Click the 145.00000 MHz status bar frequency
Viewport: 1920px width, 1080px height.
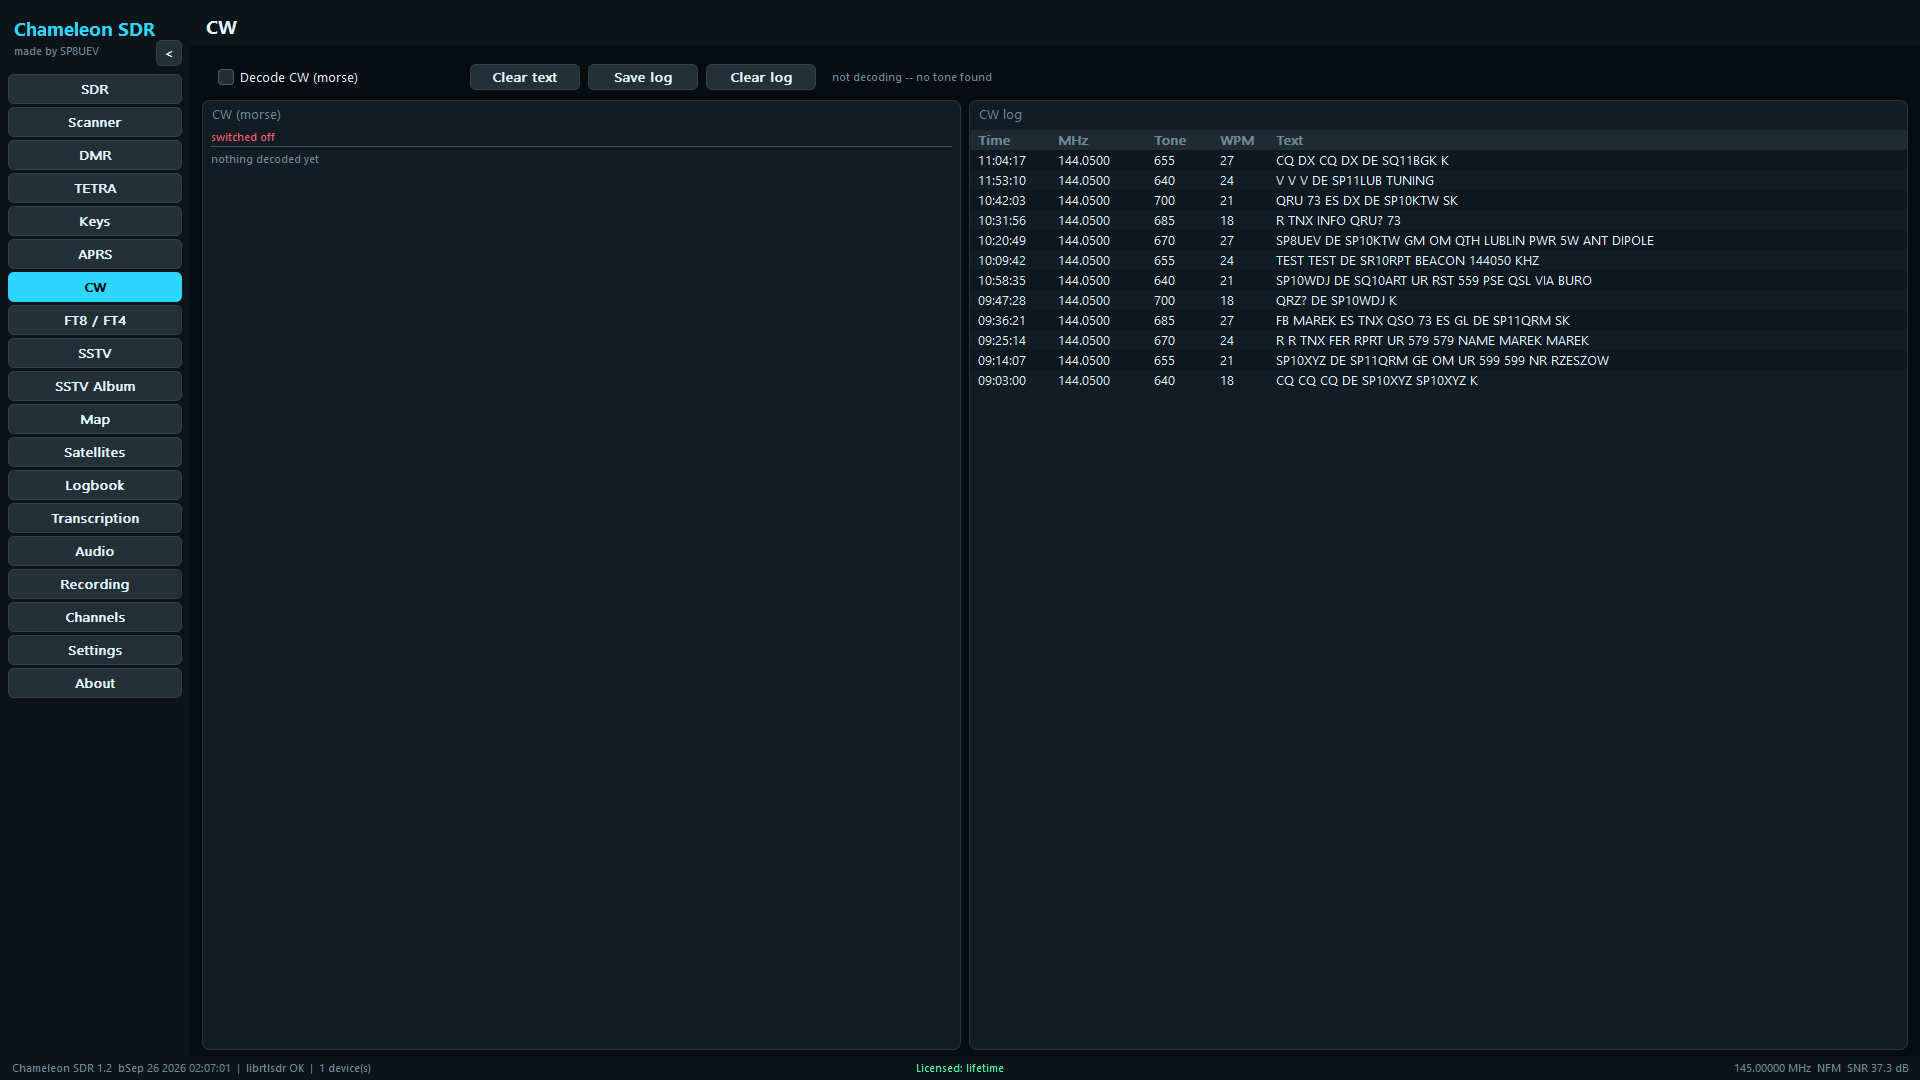(1772, 1068)
